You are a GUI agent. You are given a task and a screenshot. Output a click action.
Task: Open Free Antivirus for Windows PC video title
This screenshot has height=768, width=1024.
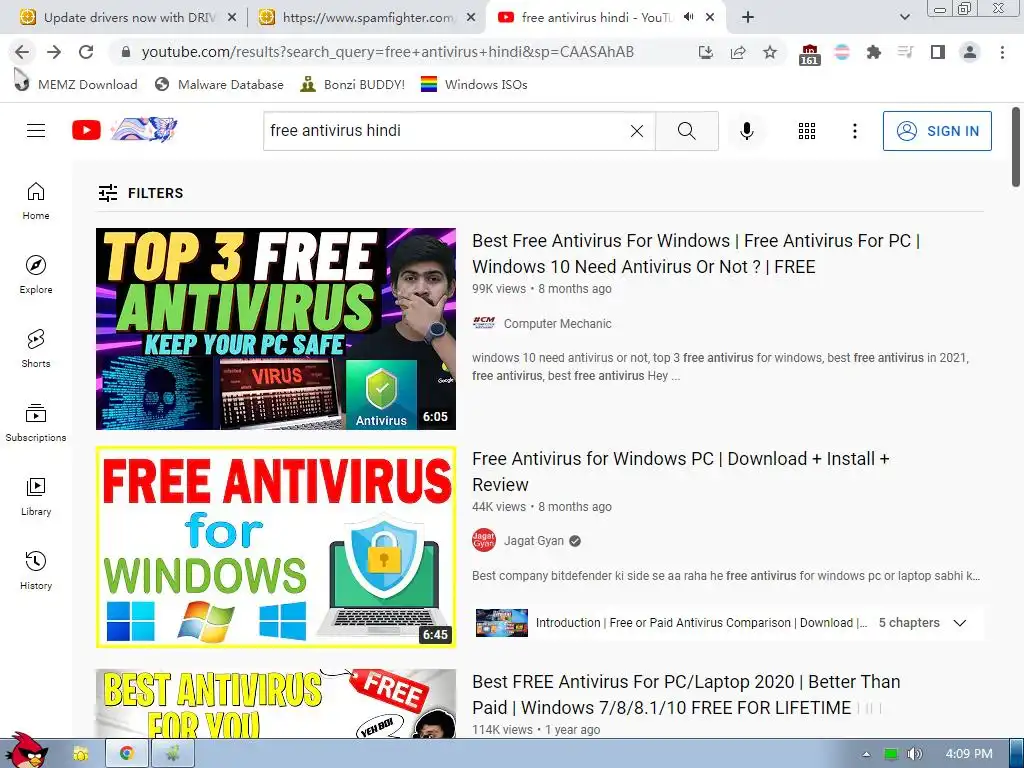pyautogui.click(x=681, y=472)
